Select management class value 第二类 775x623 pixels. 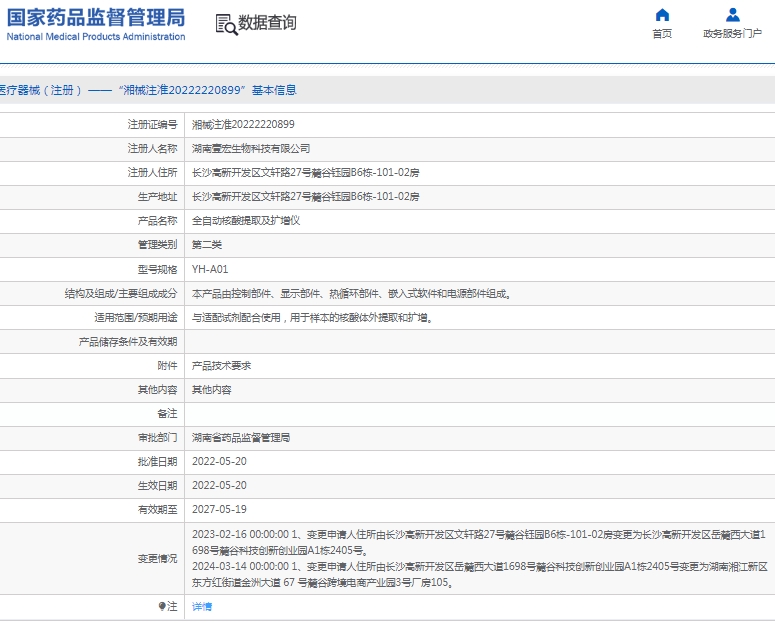[x=207, y=245]
